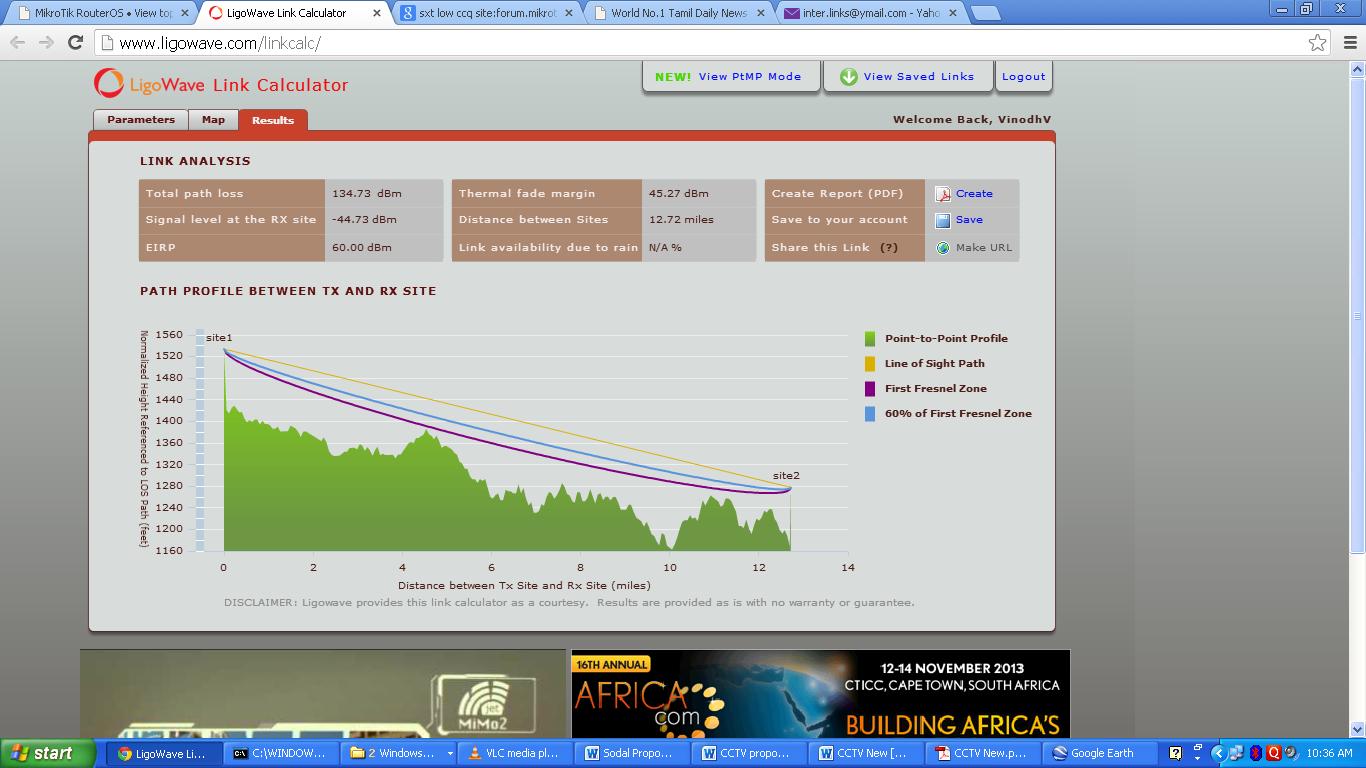Click the Thermal fade margin value 45.27 dBm
This screenshot has height=768, width=1366.
coord(679,194)
